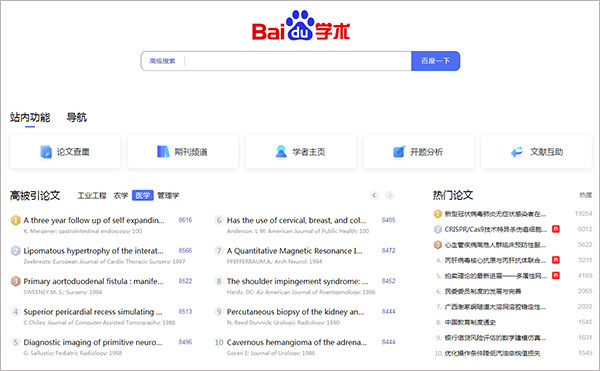Click red hot tag next to 丙肝病毒 paper

556,260
